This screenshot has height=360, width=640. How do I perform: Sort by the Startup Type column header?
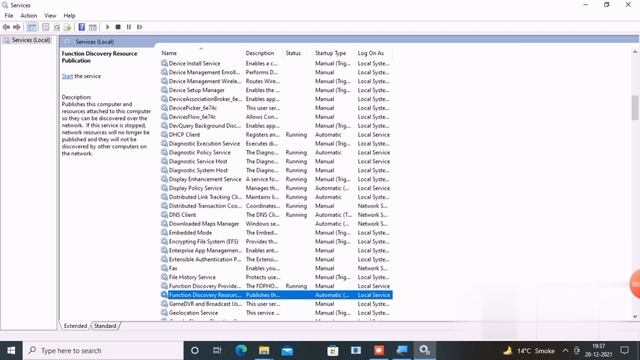(331, 53)
